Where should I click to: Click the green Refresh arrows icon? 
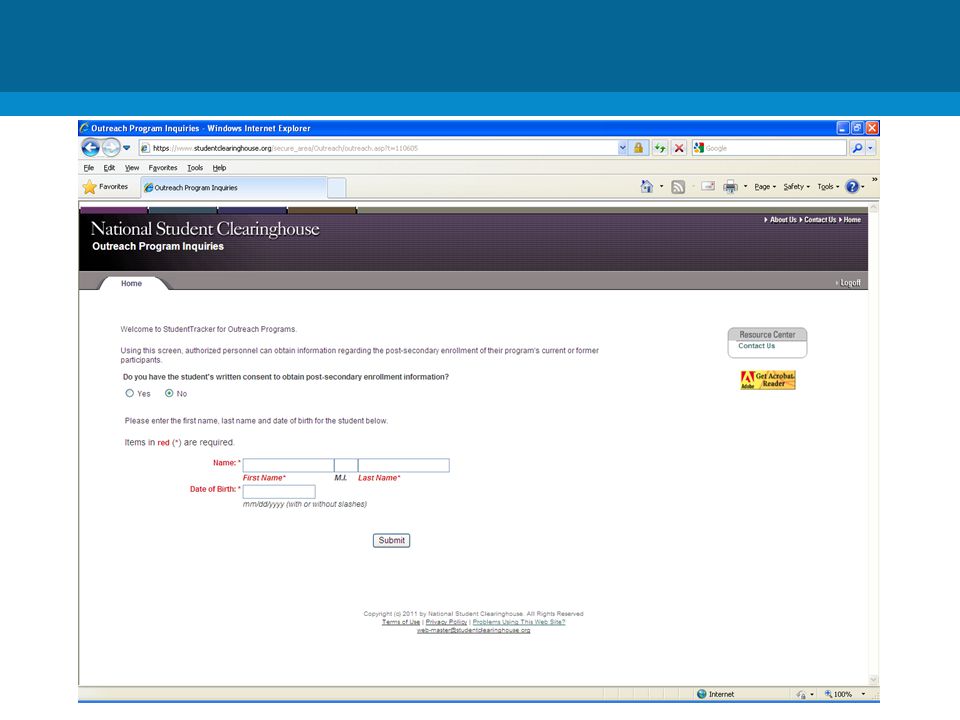click(659, 148)
